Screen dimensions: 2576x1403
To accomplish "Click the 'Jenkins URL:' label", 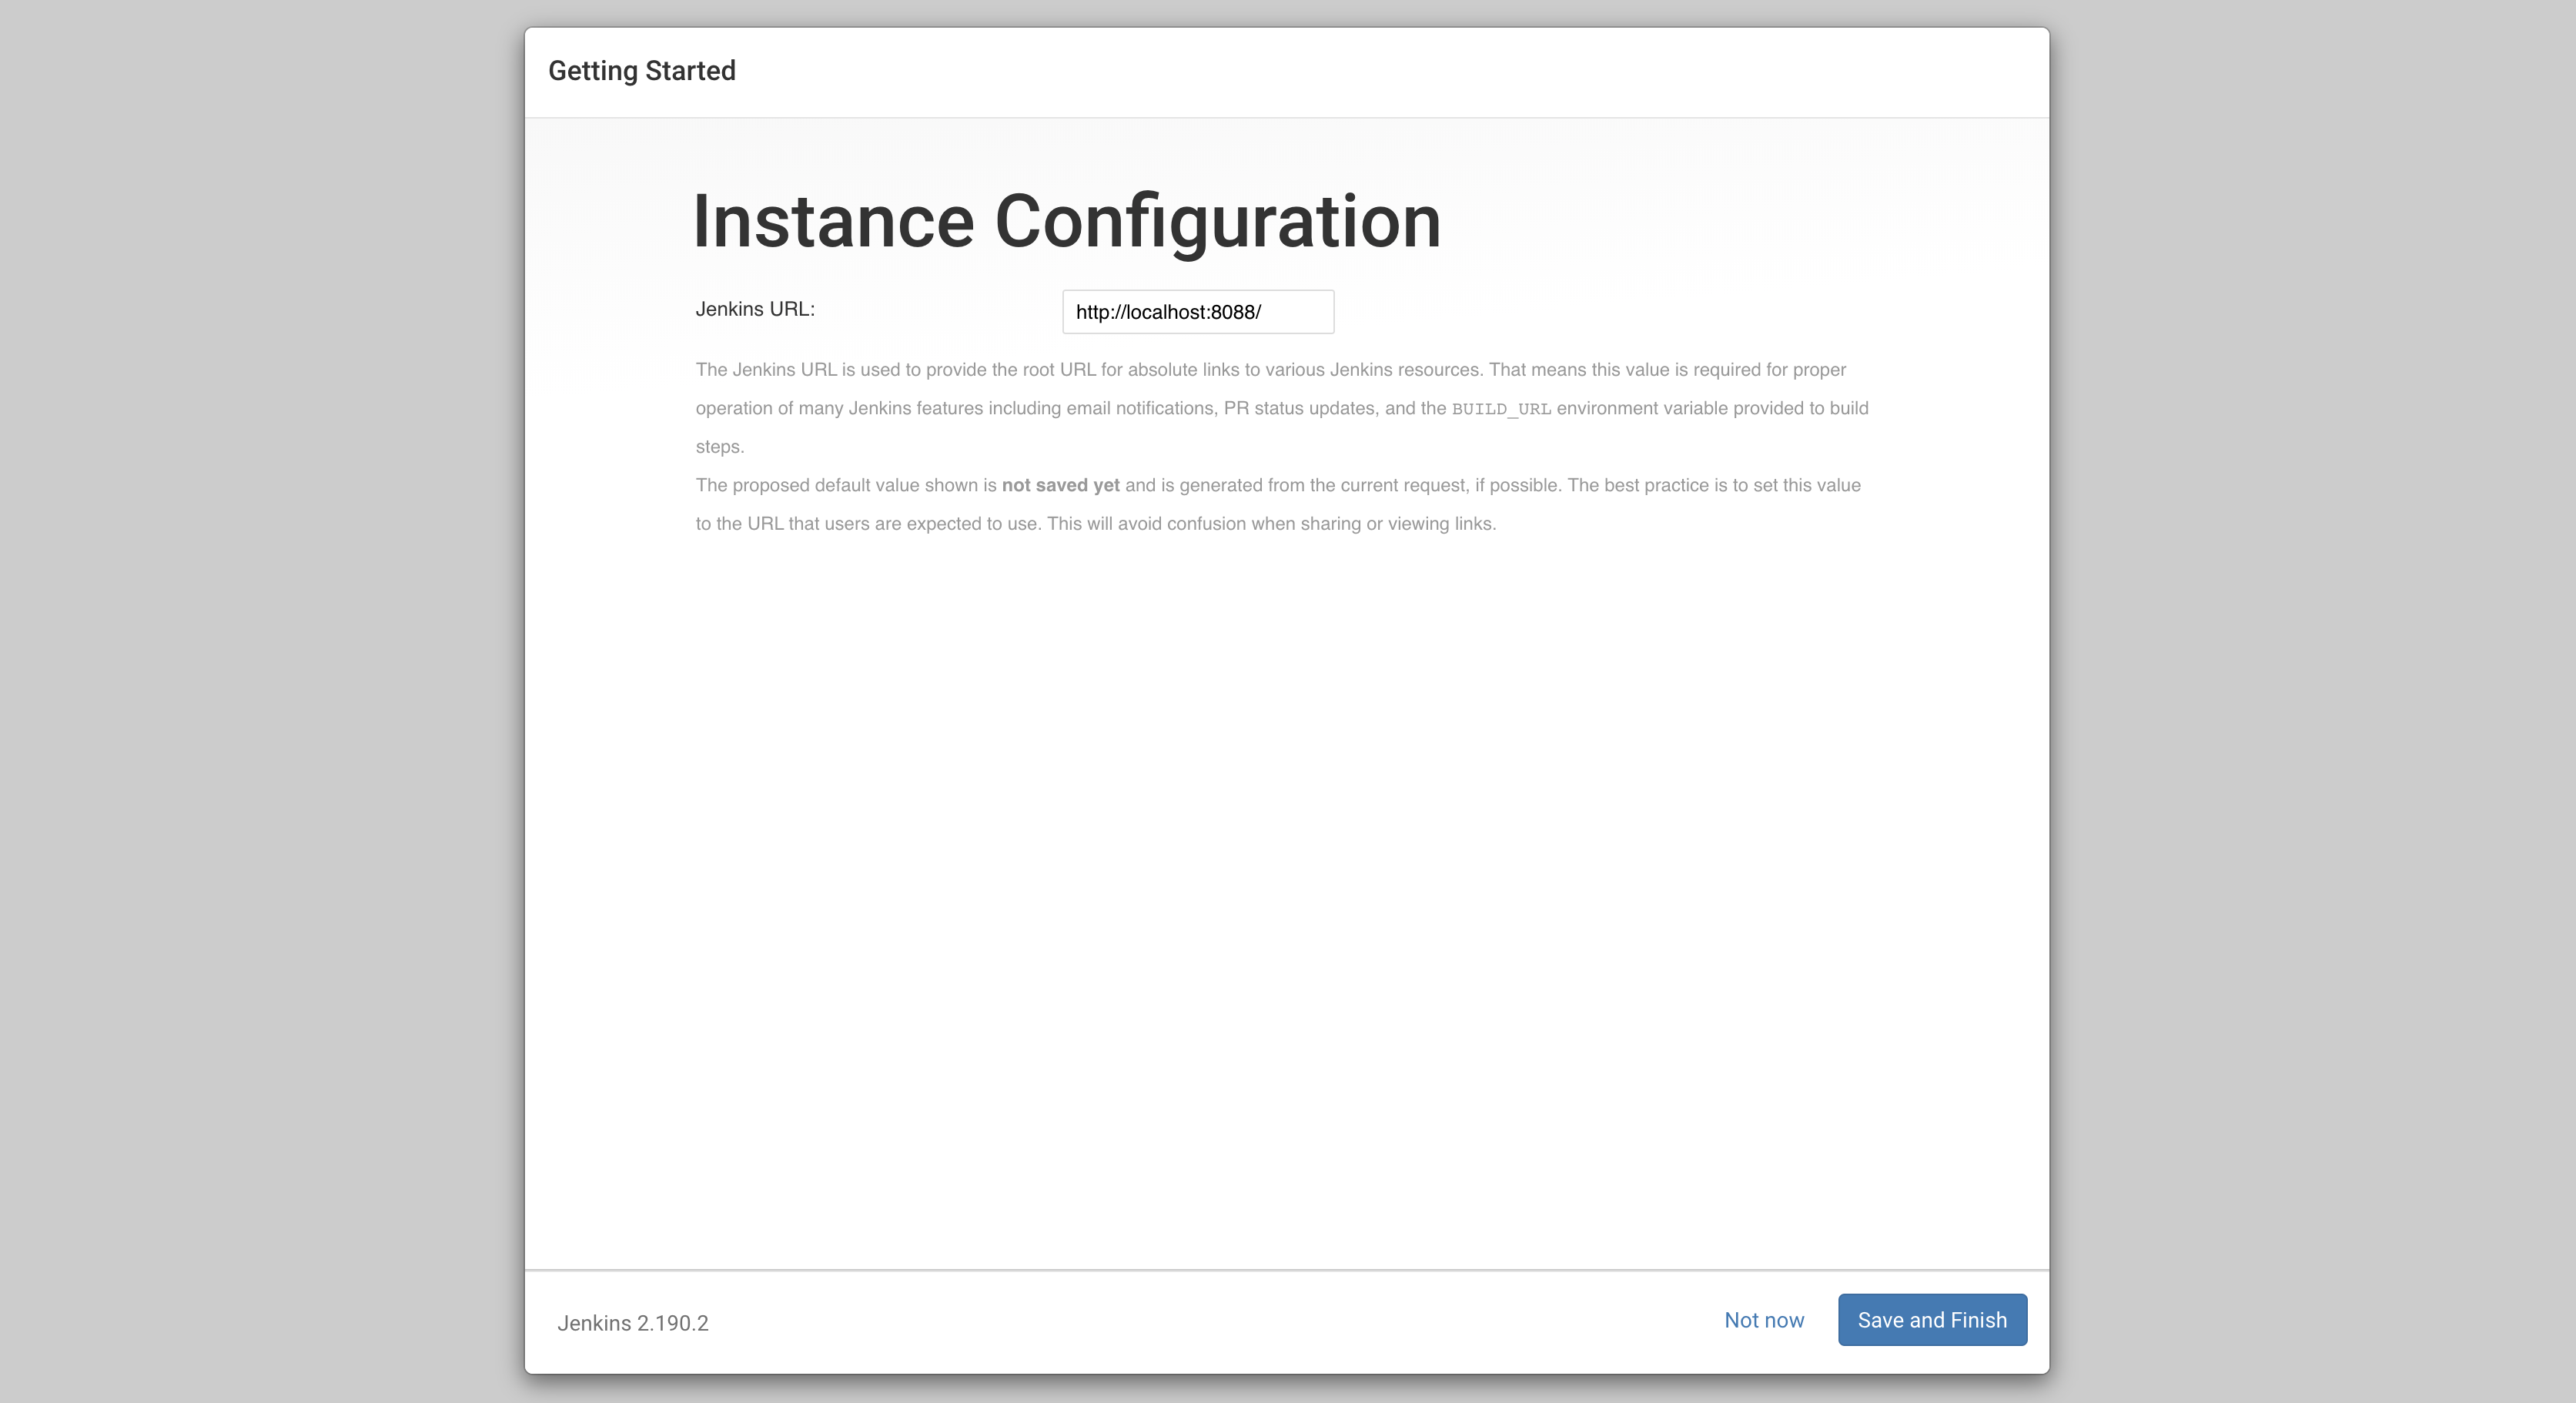I will click(x=755, y=309).
